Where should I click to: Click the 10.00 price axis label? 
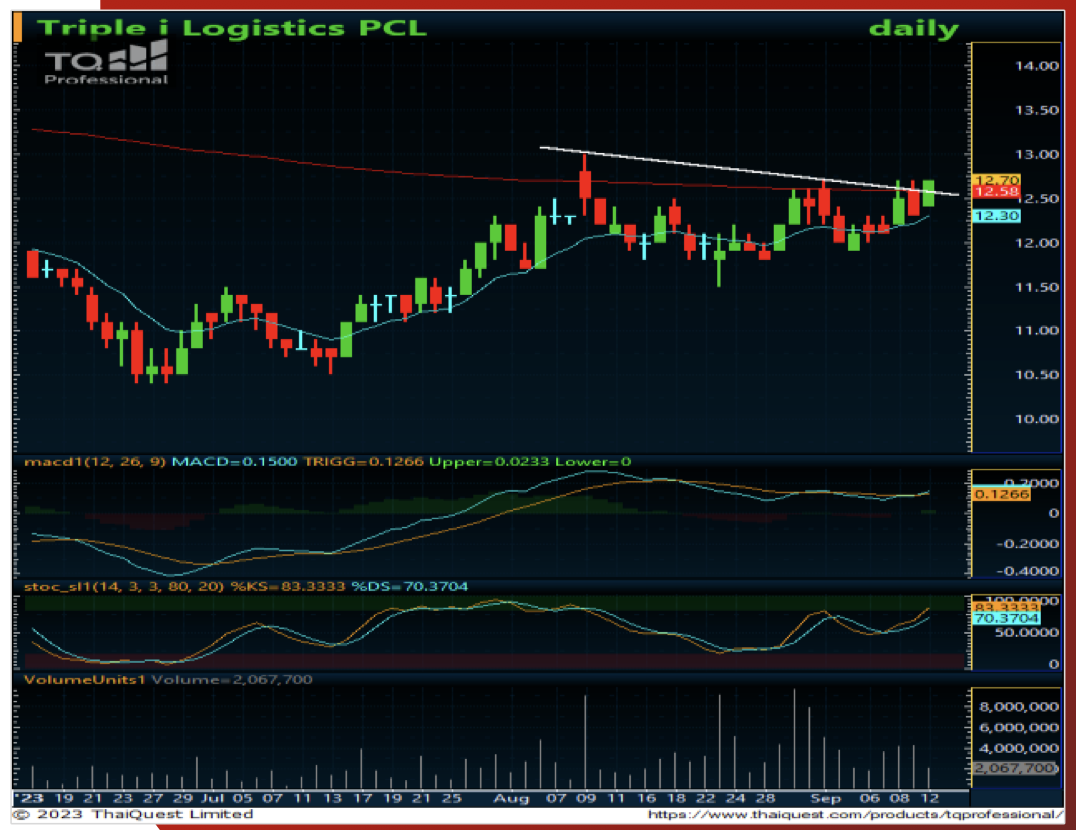[x=1037, y=419]
